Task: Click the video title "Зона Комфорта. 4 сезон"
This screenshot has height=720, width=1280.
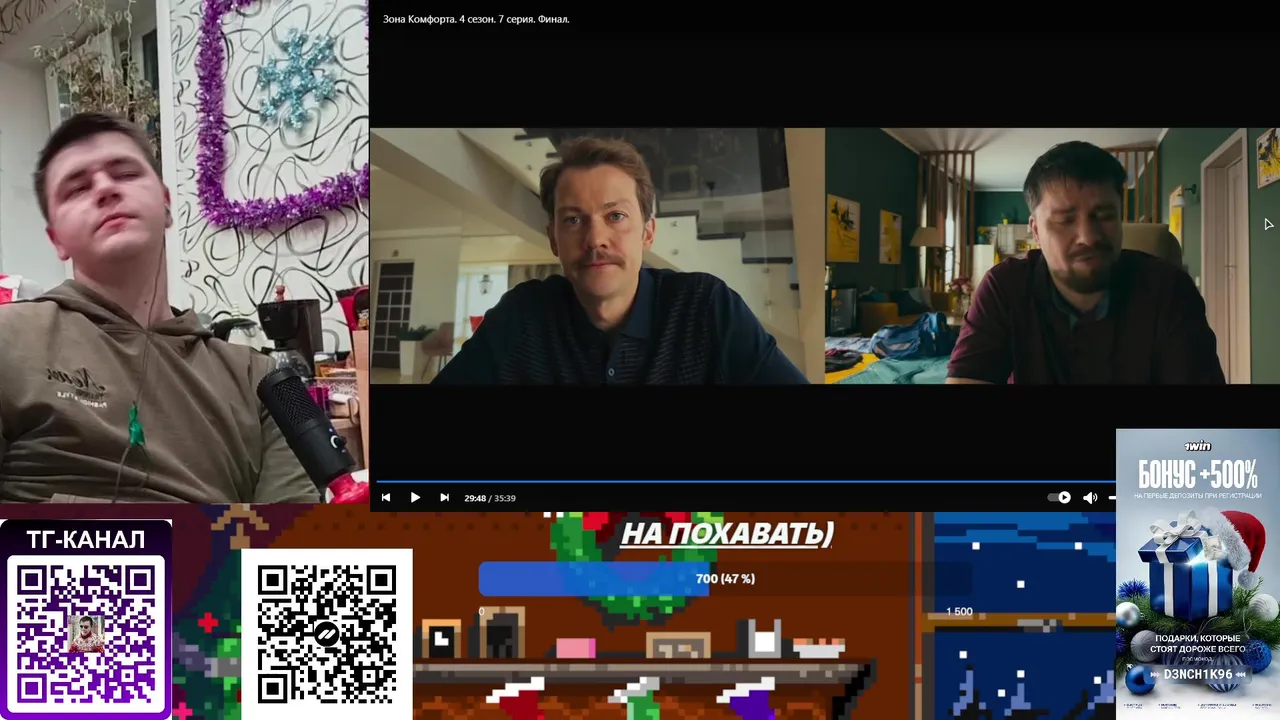Action: tap(476, 19)
